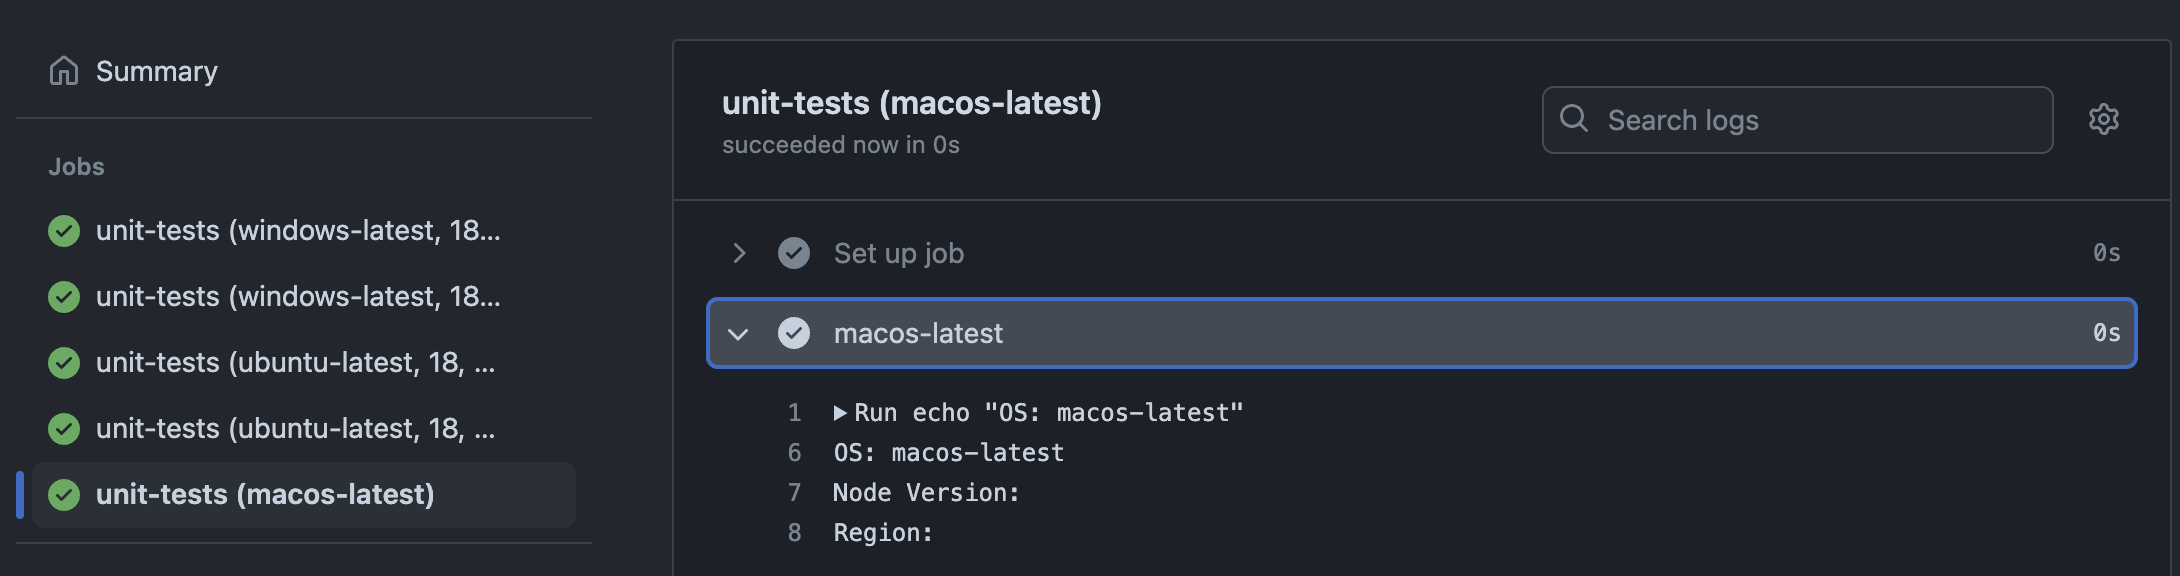Screen dimensions: 2180x576
Task: Click the checkmark icon on macos-latest step
Action: (794, 333)
